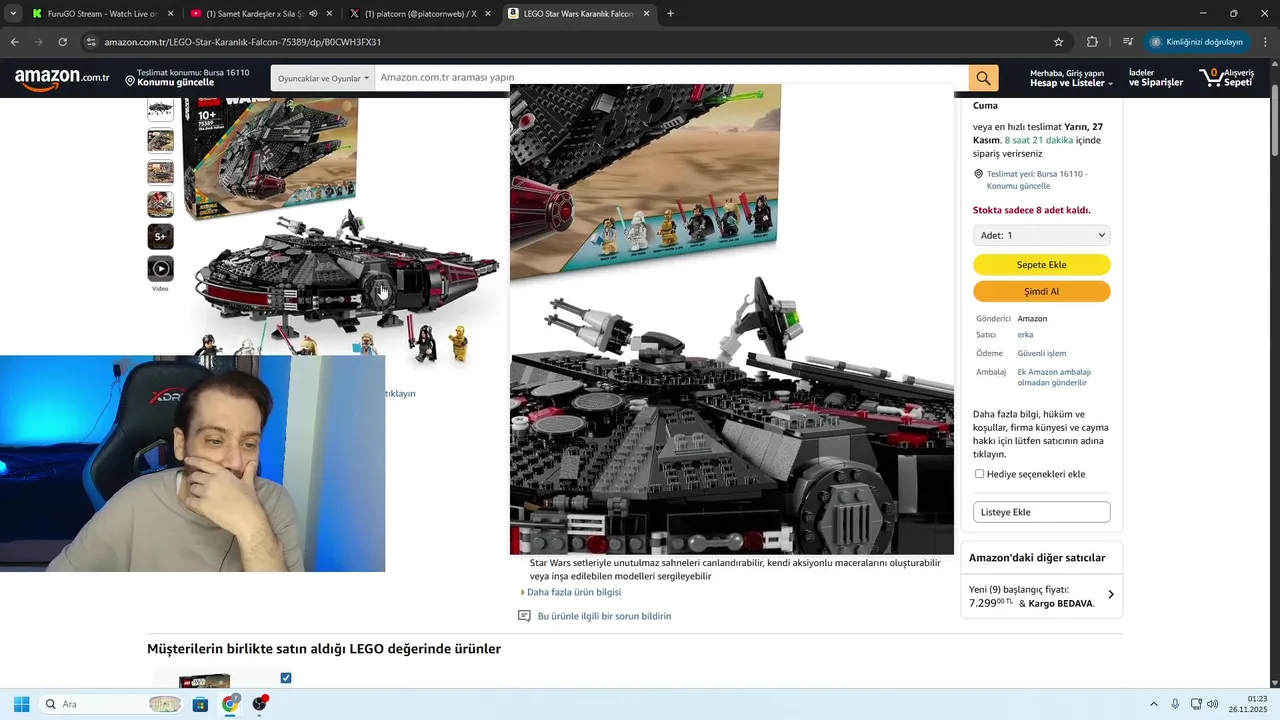The width and height of the screenshot is (1280, 720).
Task: Open the Oyuncaklar ve Oyunlar search category dropdown
Action: point(323,78)
